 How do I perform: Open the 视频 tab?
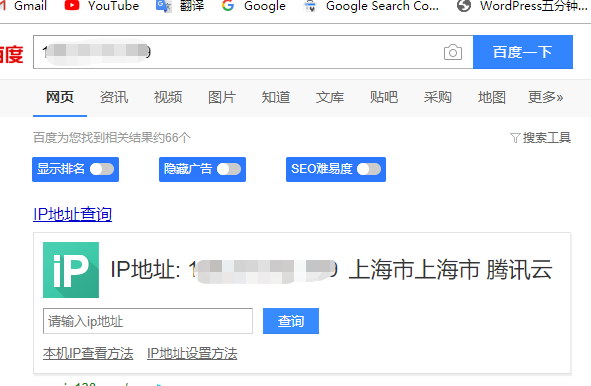pos(168,97)
